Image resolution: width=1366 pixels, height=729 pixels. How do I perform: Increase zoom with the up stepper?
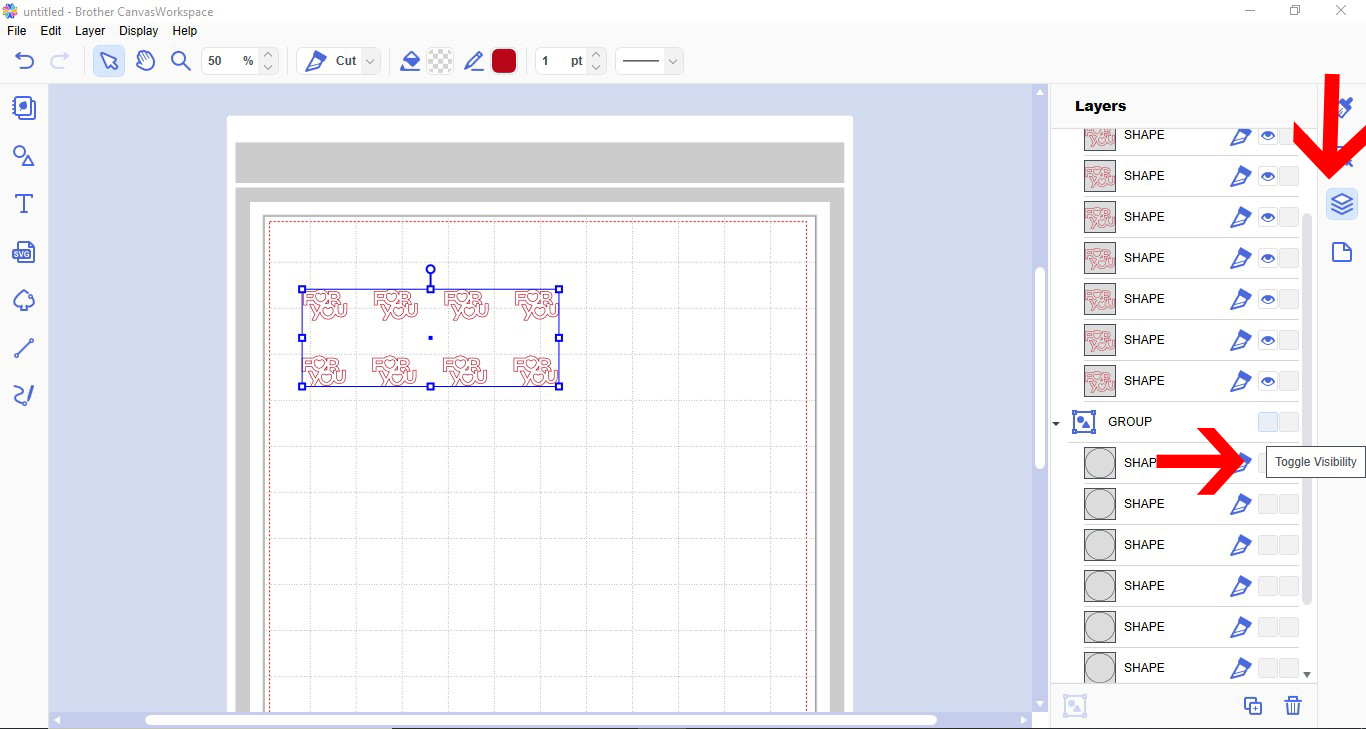268,55
